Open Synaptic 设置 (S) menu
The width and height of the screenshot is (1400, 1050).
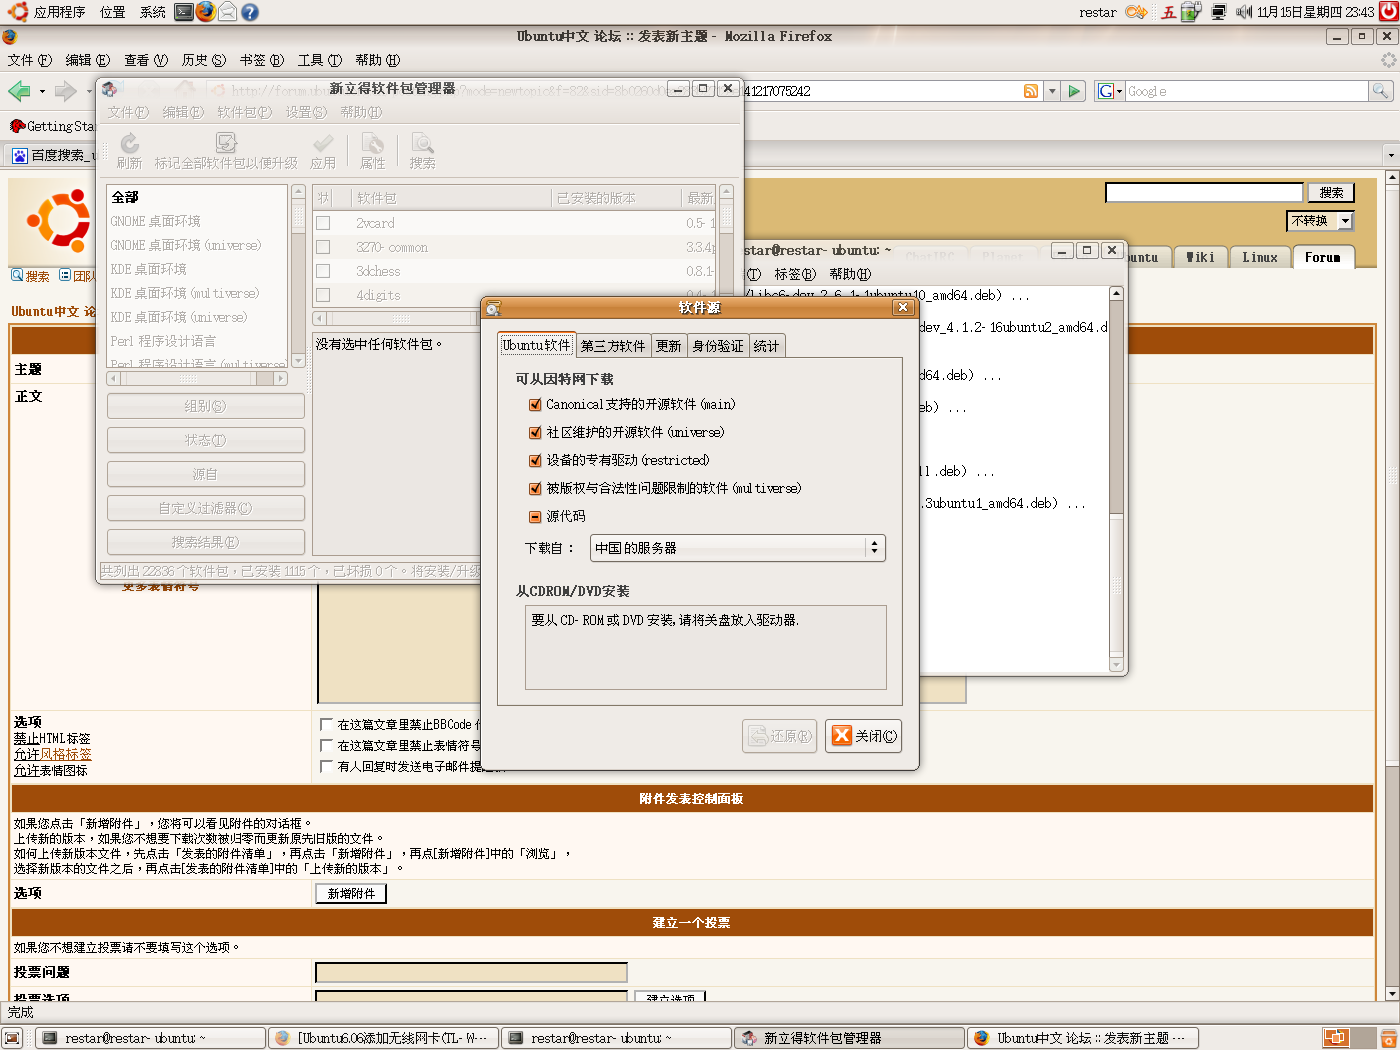306,112
